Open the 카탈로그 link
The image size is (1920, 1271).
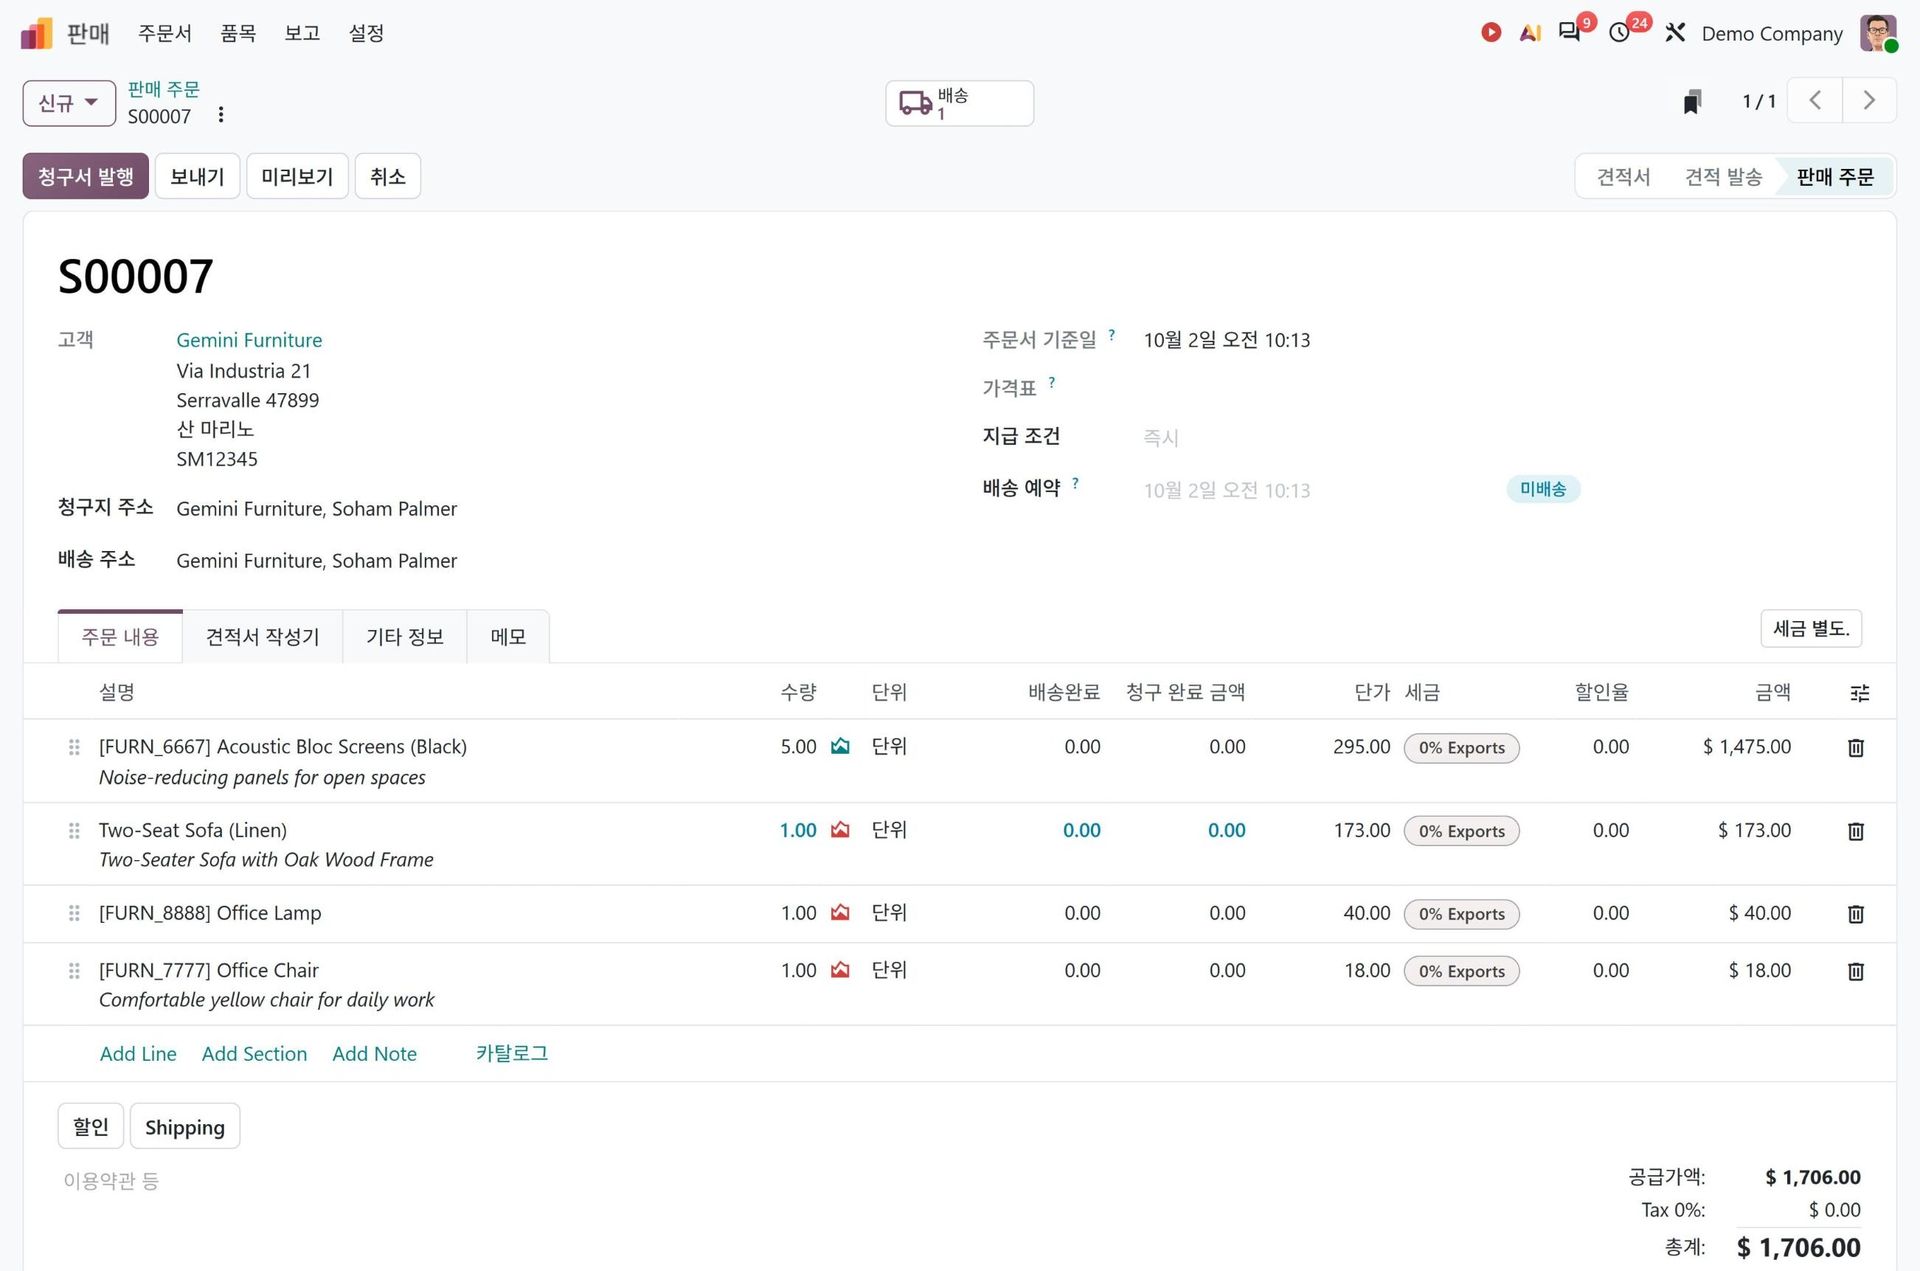coord(511,1053)
